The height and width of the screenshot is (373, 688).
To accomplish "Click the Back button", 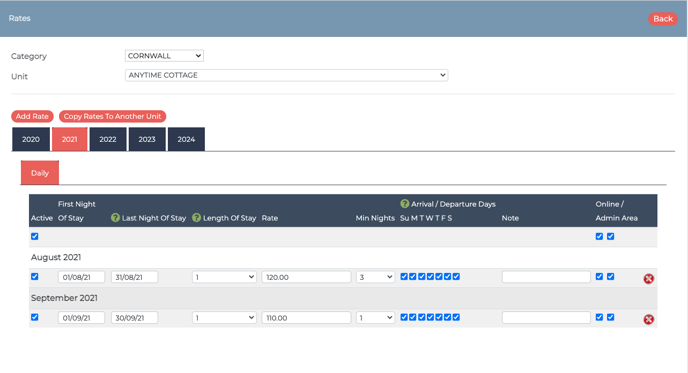I will pyautogui.click(x=663, y=18).
